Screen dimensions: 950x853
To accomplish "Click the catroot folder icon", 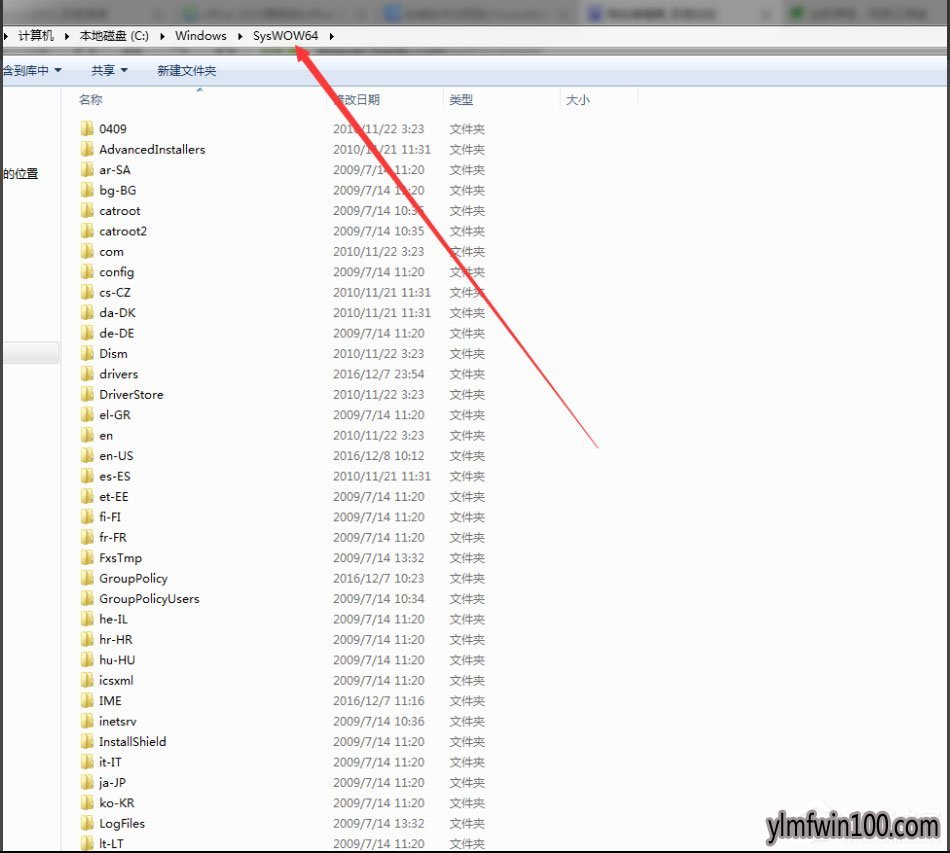I will [87, 211].
